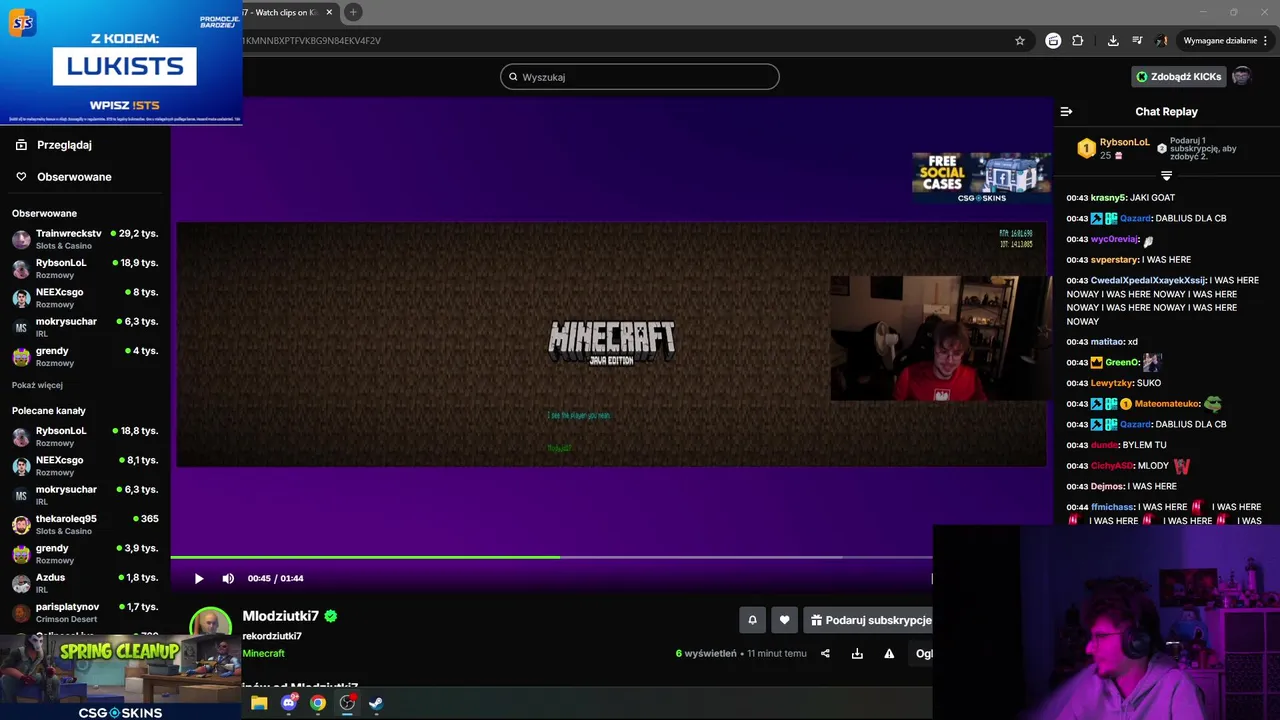Open the browser extensions puzzle icon
Image resolution: width=1280 pixels, height=720 pixels.
(1078, 41)
